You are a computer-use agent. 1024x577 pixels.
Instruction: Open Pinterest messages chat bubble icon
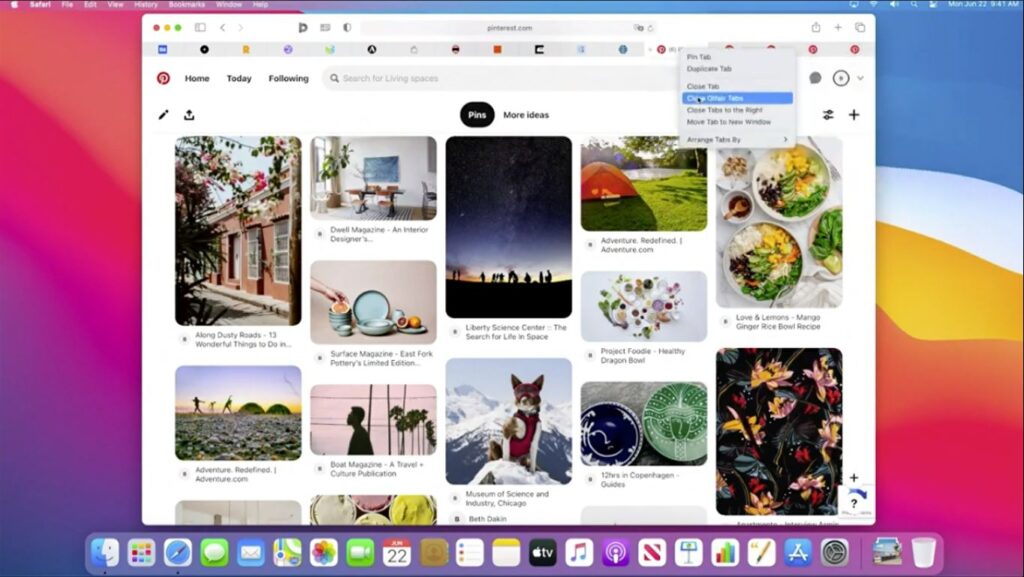click(x=815, y=78)
